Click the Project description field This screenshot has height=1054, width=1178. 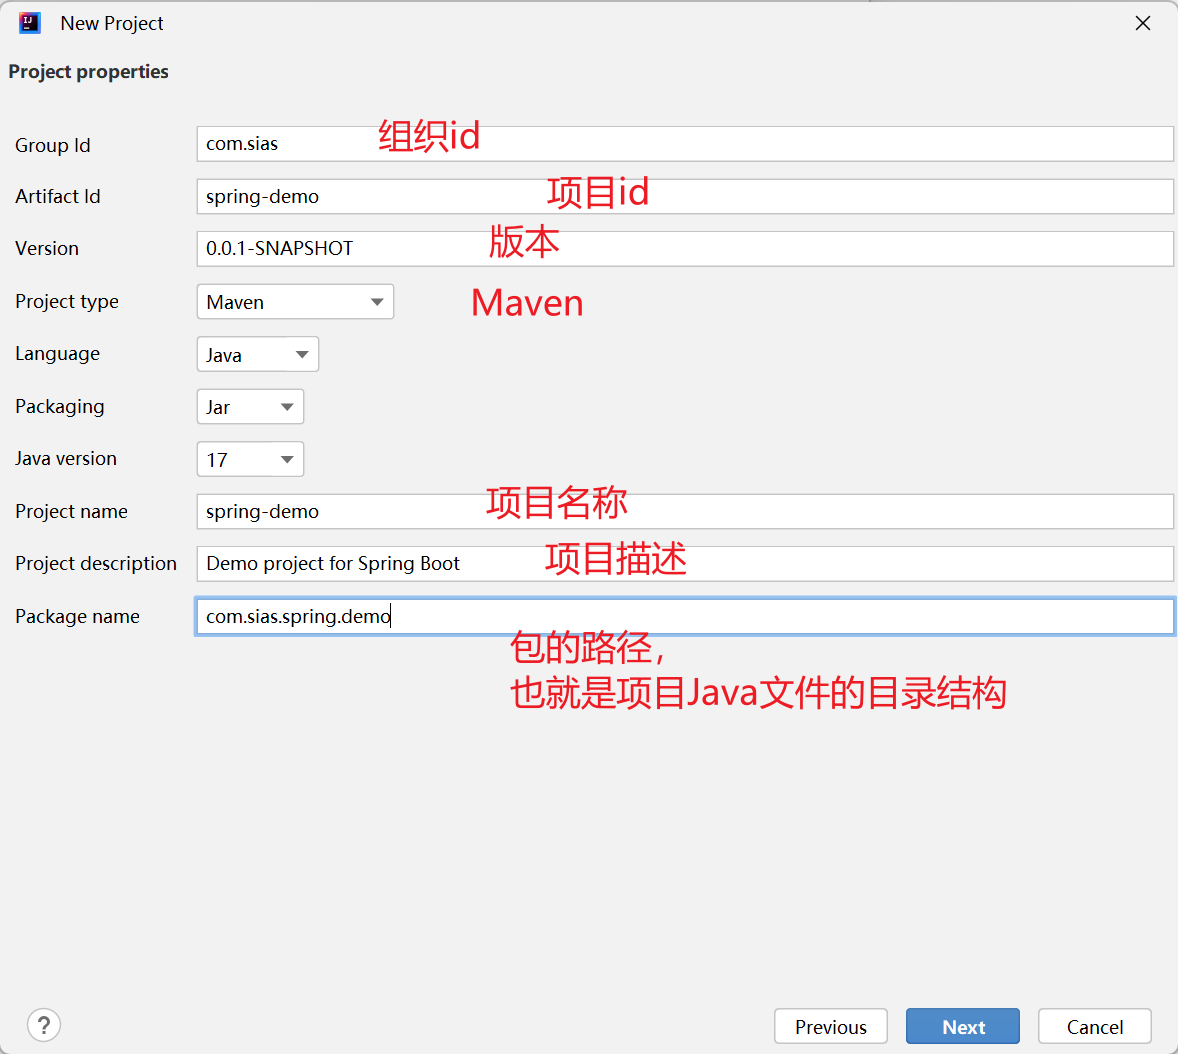pos(684,563)
